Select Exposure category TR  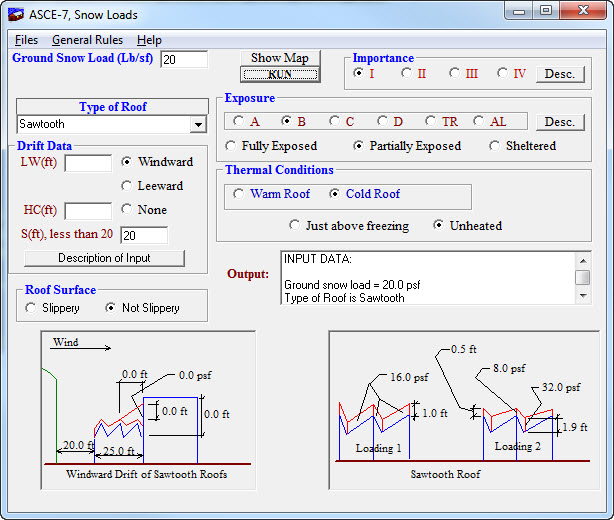click(x=430, y=121)
